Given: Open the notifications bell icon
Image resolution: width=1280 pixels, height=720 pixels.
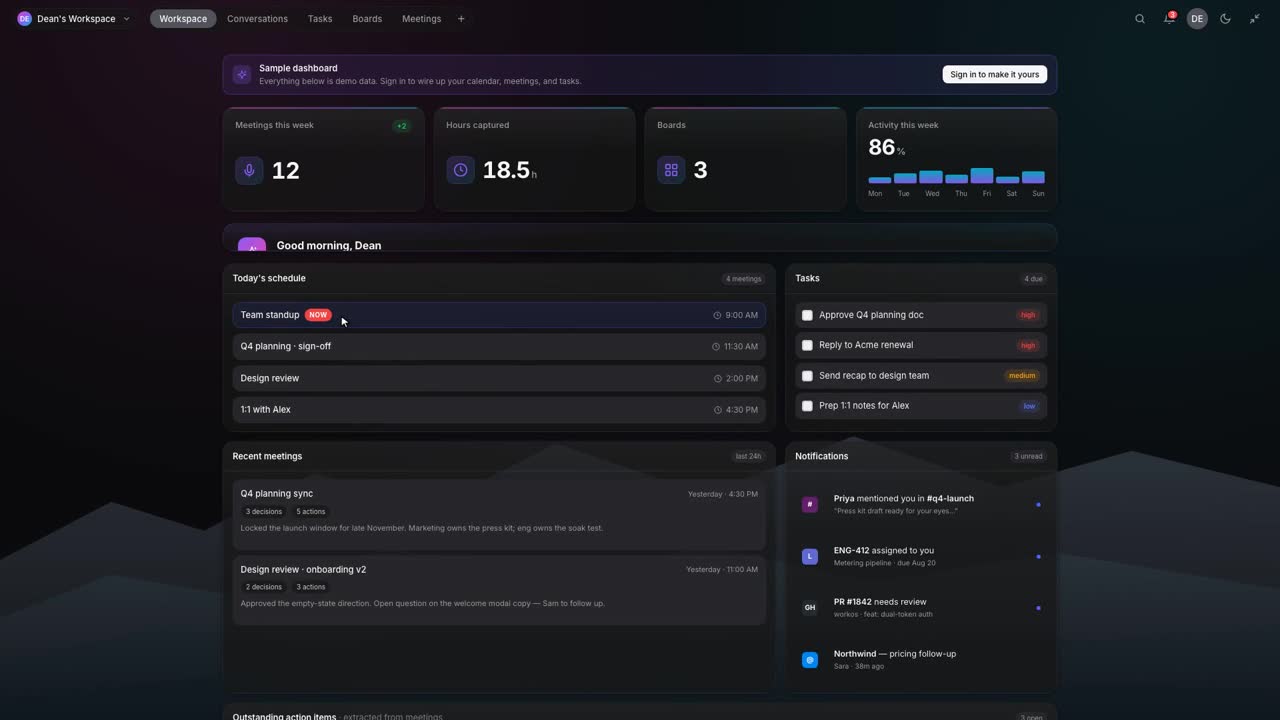Looking at the screenshot, I should pyautogui.click(x=1168, y=19).
